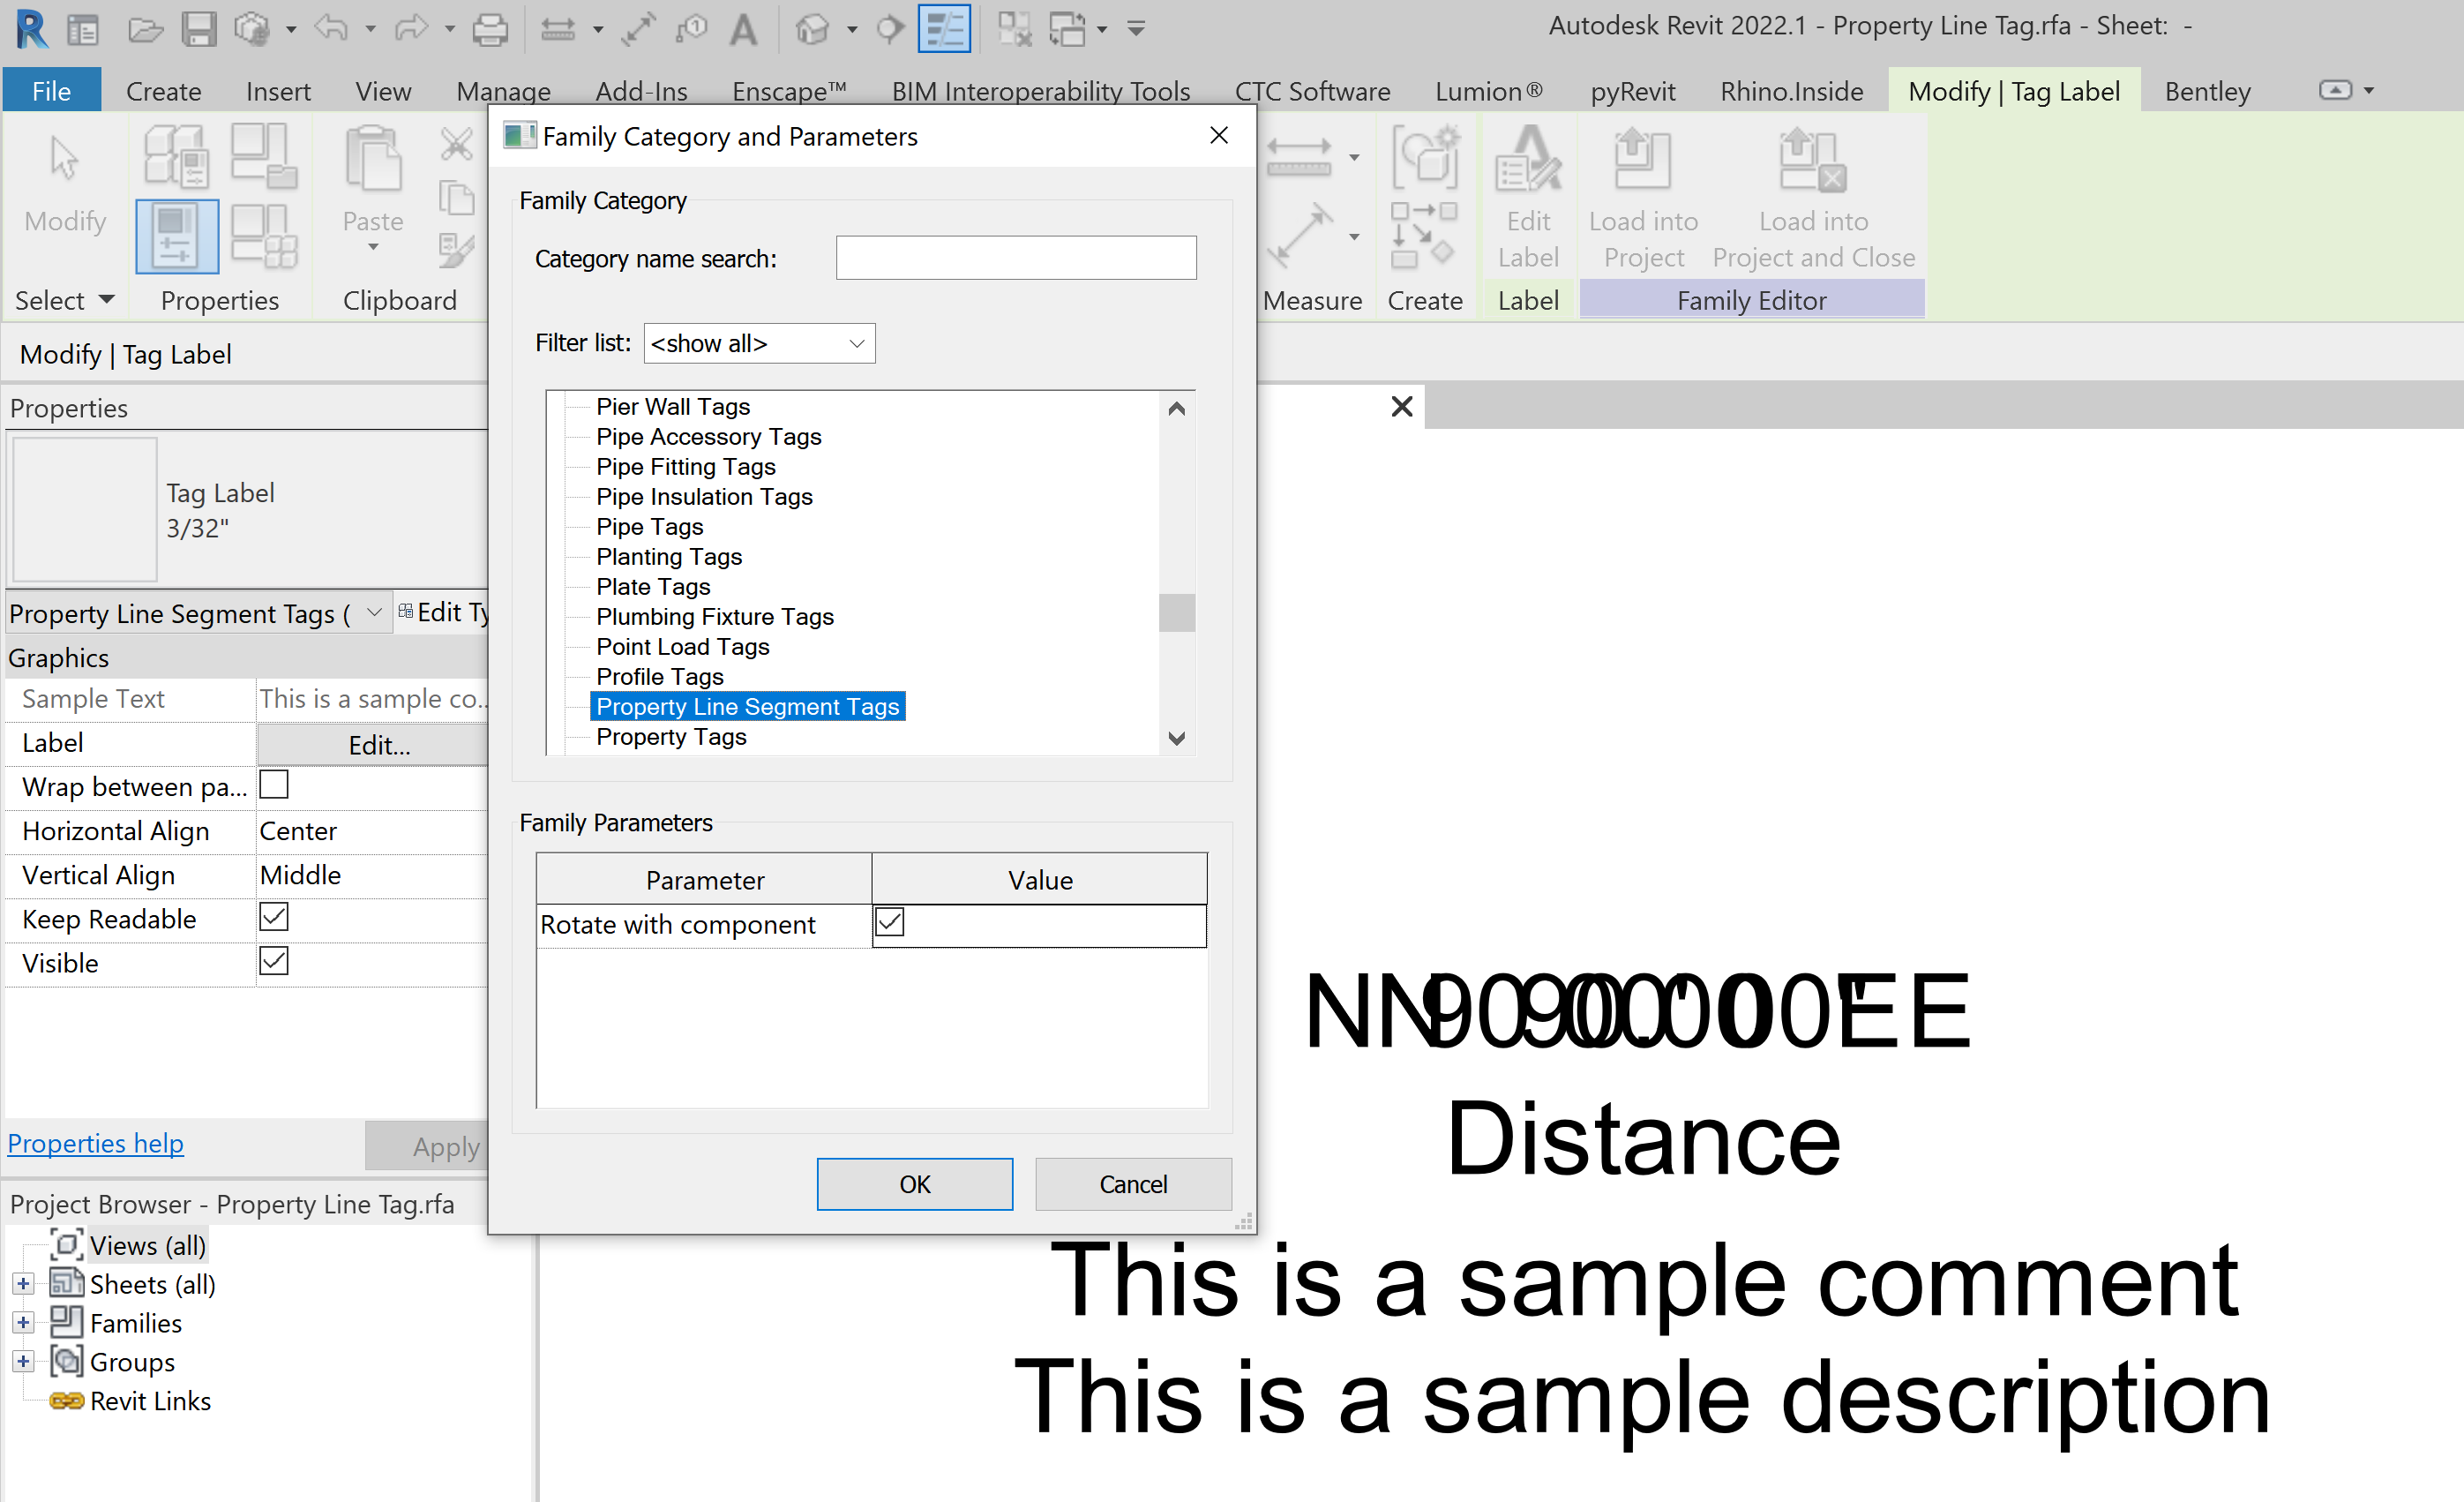Viewport: 2464px width, 1502px height.
Task: Expand the Families node in Project Browser
Action: coord(22,1322)
